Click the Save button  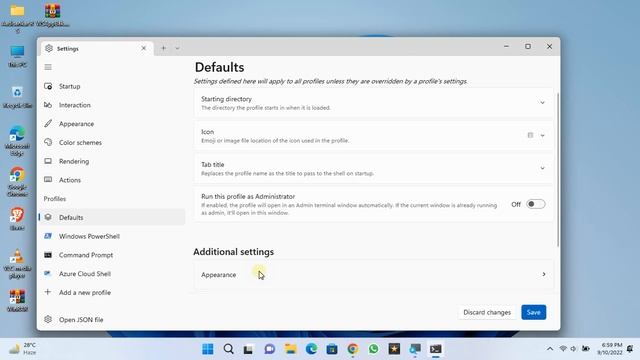533,312
